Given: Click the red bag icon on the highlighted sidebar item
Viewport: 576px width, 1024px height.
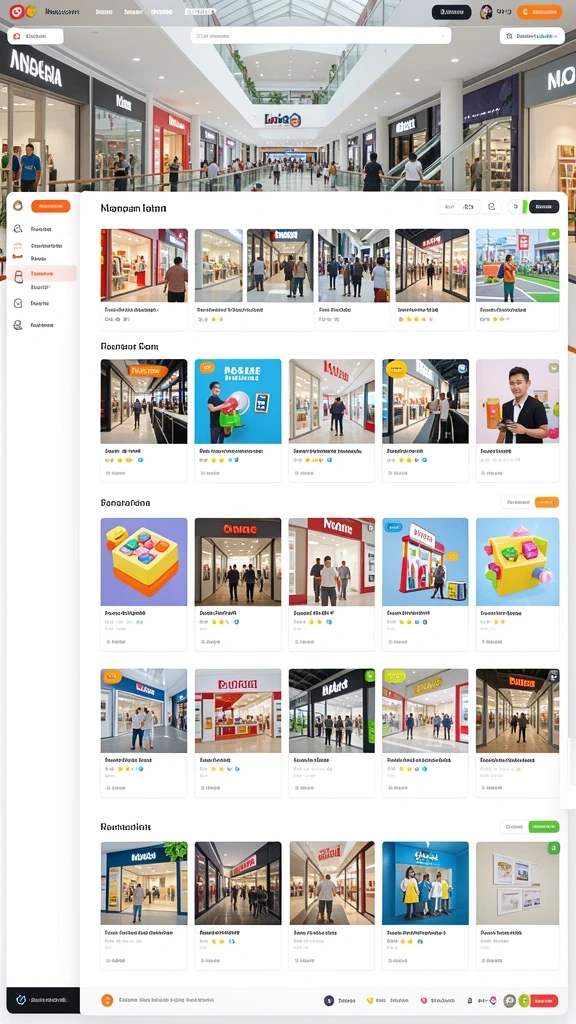Looking at the screenshot, I should pyautogui.click(x=19, y=276).
